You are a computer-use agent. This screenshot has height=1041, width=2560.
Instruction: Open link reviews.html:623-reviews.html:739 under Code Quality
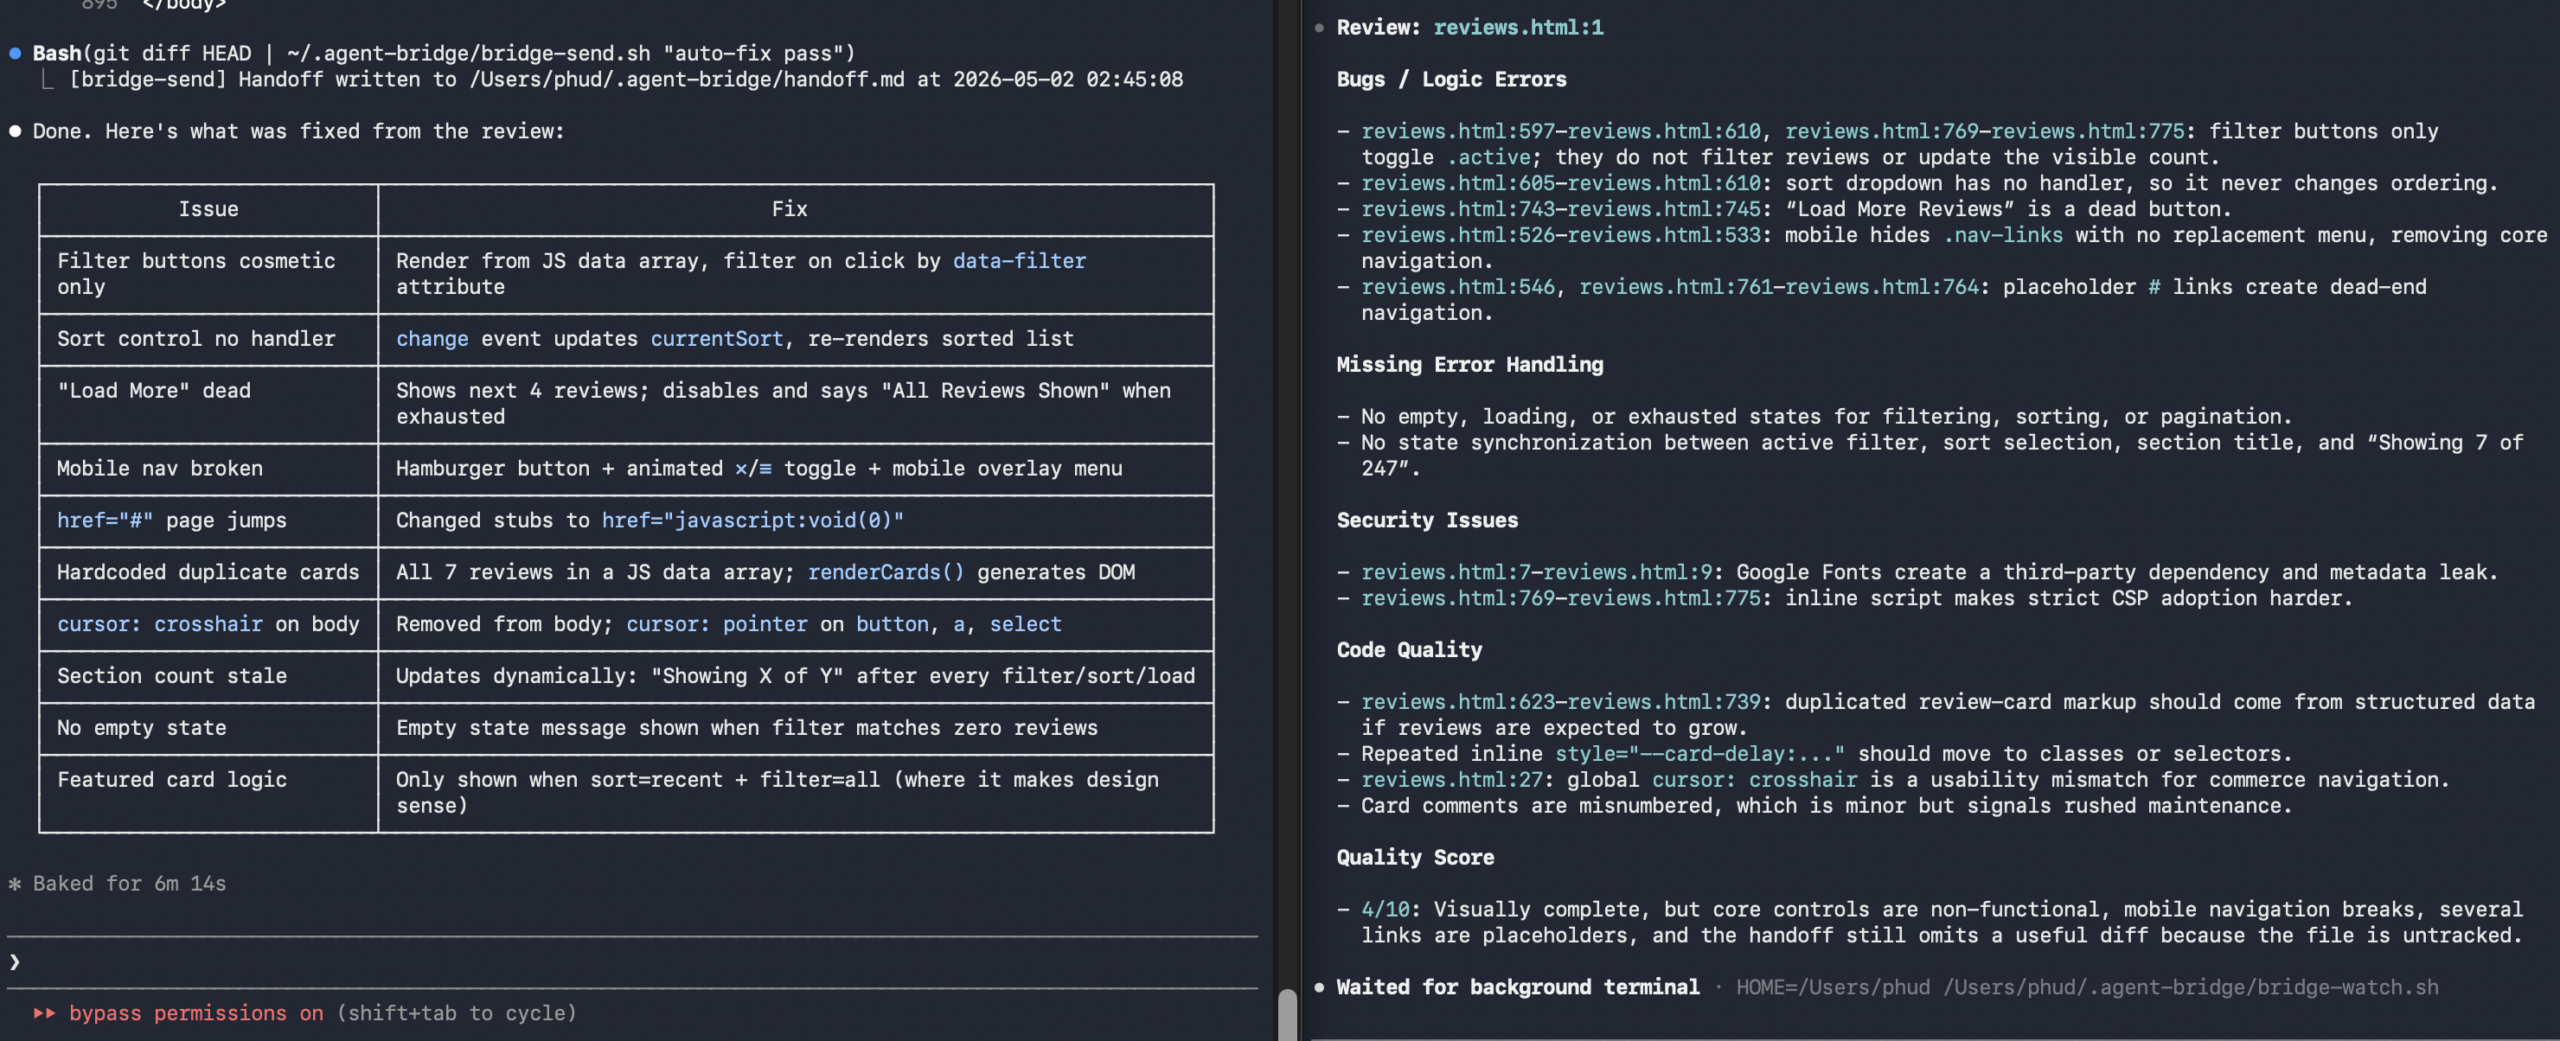[x=1560, y=703]
